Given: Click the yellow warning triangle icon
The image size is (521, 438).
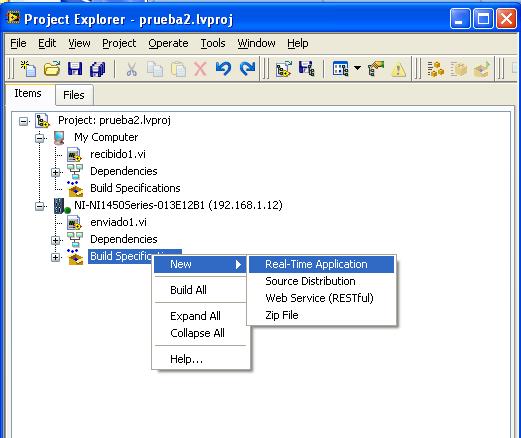Looking at the screenshot, I should 399,70.
